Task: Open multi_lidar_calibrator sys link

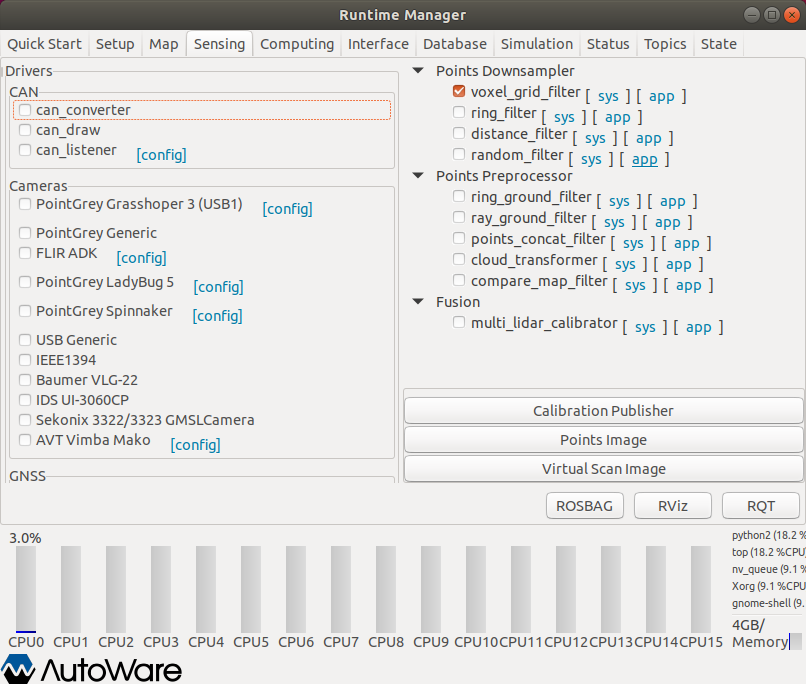Action: tap(645, 328)
